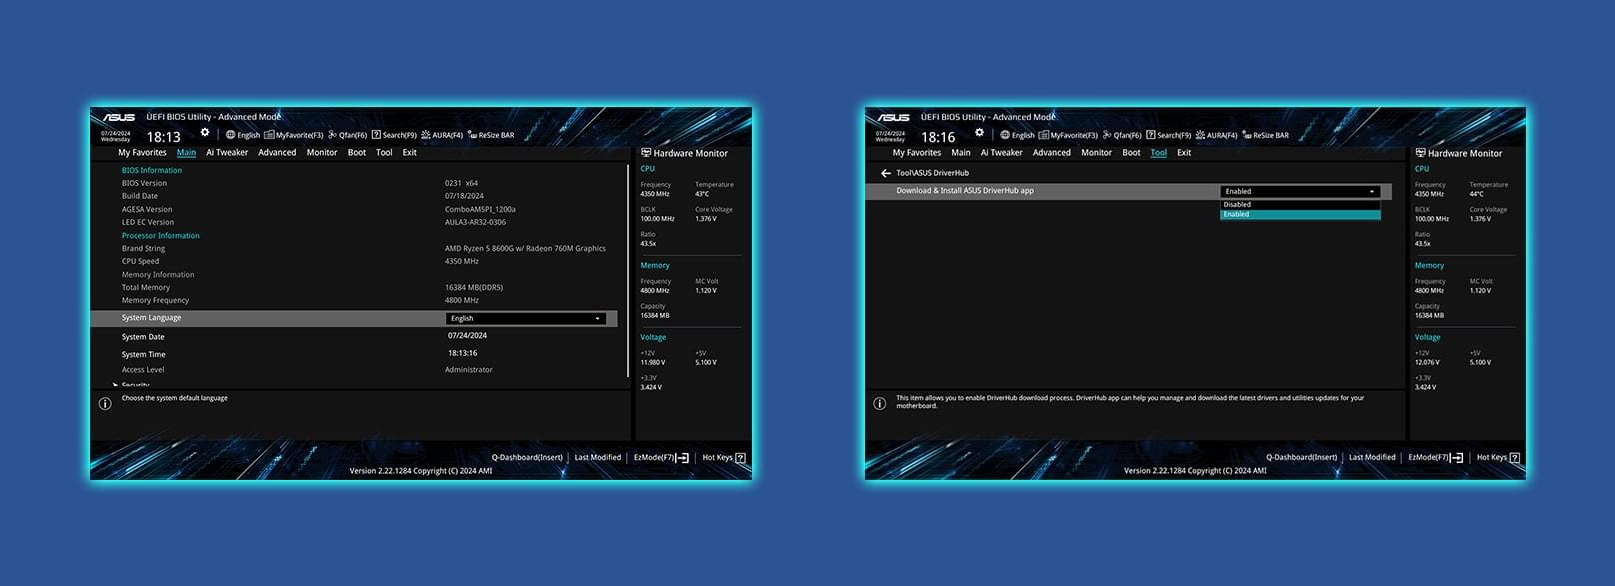1615x586 pixels.
Task: Click System Date value 07/24/2024
Action: click(467, 336)
